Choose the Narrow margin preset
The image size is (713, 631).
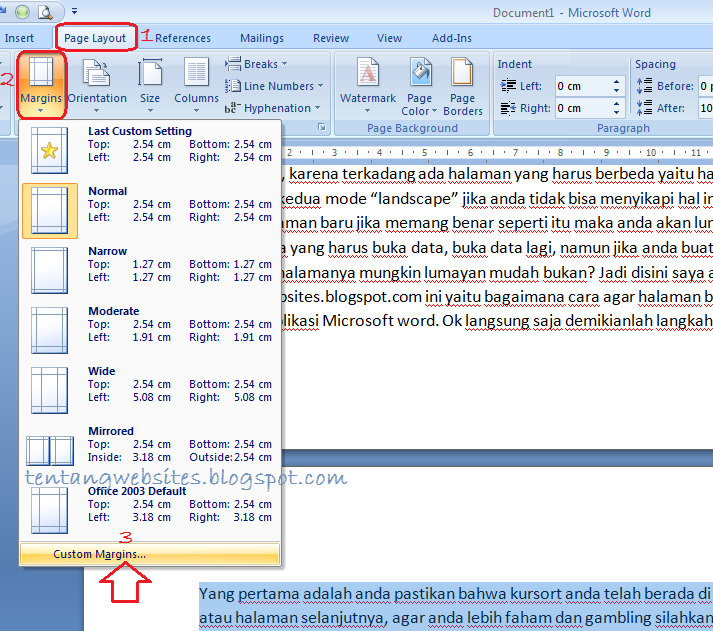tap(150, 271)
